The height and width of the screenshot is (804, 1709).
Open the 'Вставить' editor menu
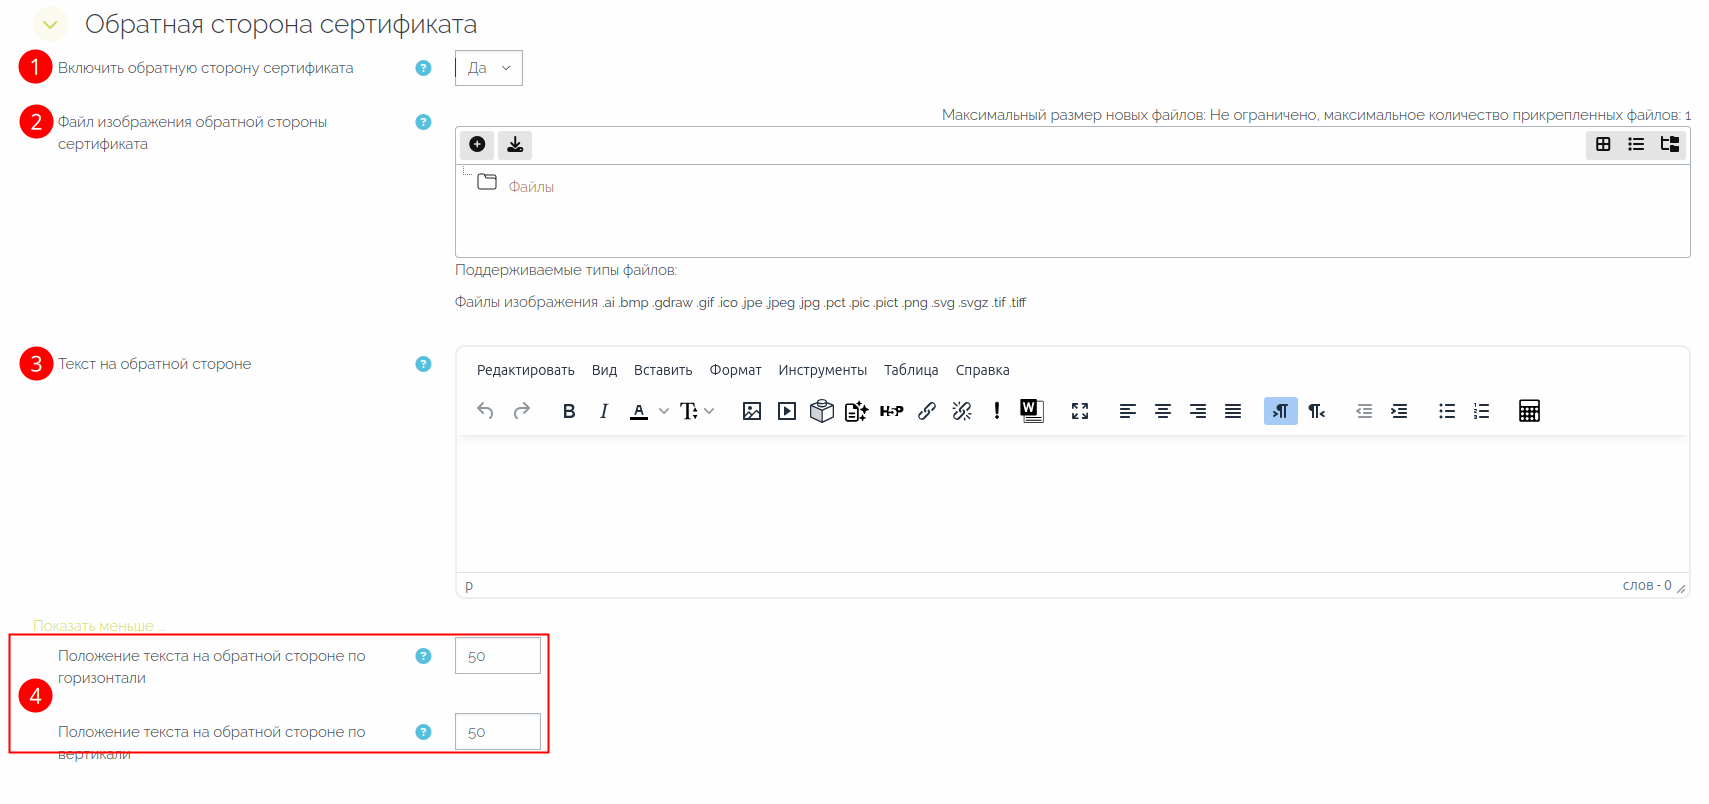point(662,370)
